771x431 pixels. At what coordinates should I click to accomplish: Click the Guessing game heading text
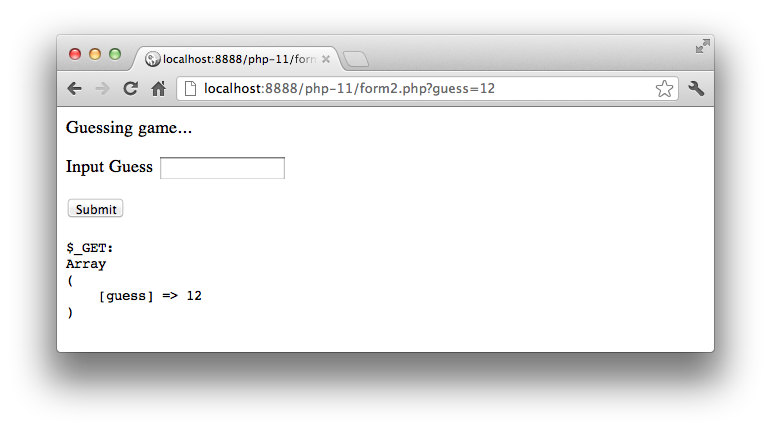pos(129,128)
